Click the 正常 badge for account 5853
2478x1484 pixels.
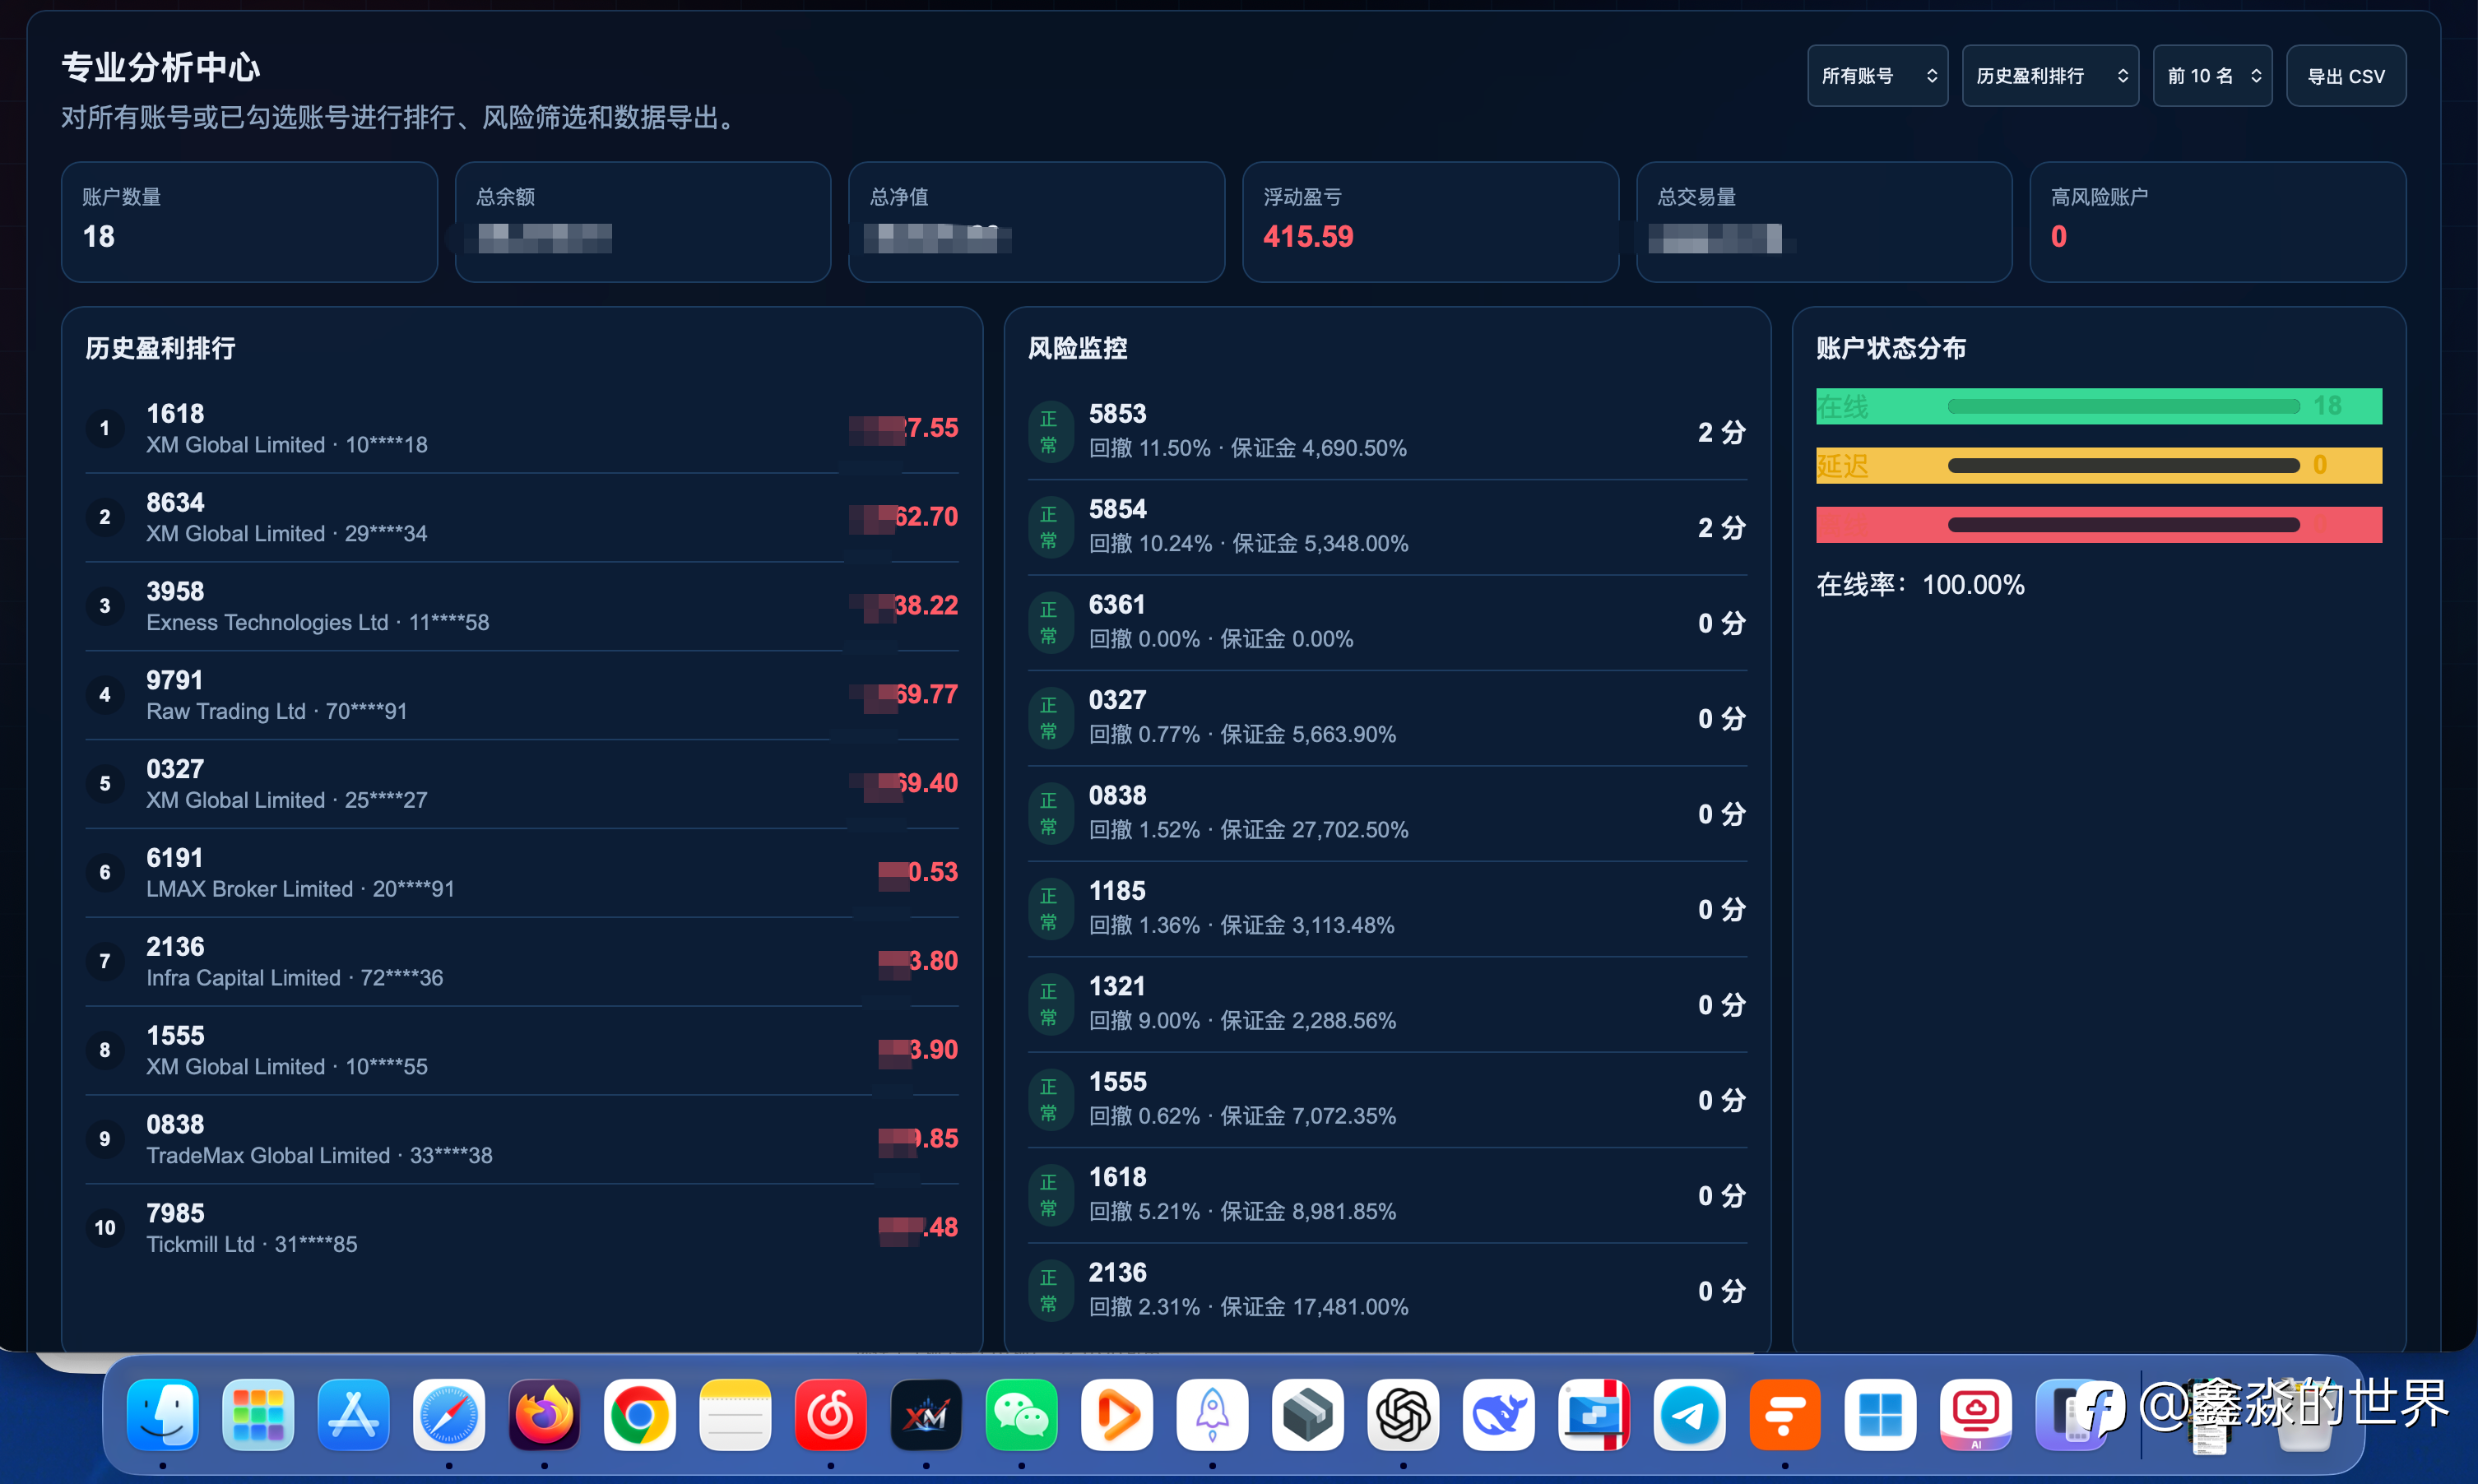coord(1049,432)
